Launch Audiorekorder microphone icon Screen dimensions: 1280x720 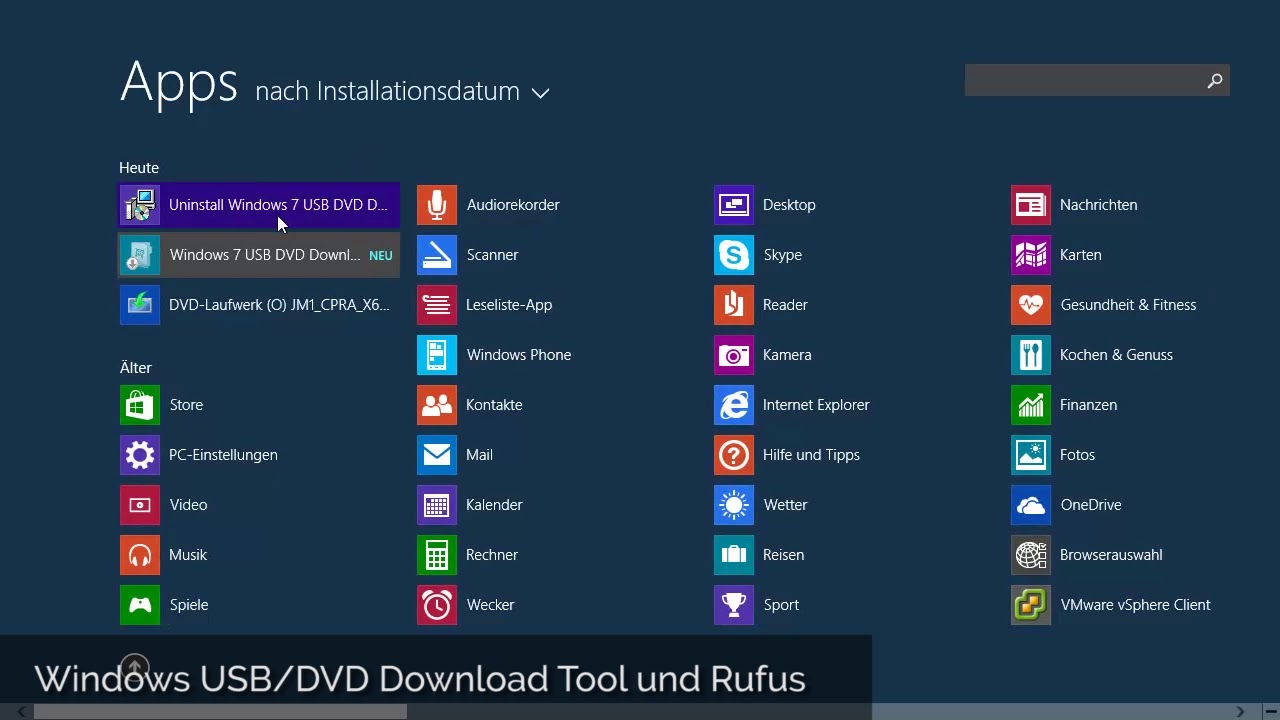[437, 205]
